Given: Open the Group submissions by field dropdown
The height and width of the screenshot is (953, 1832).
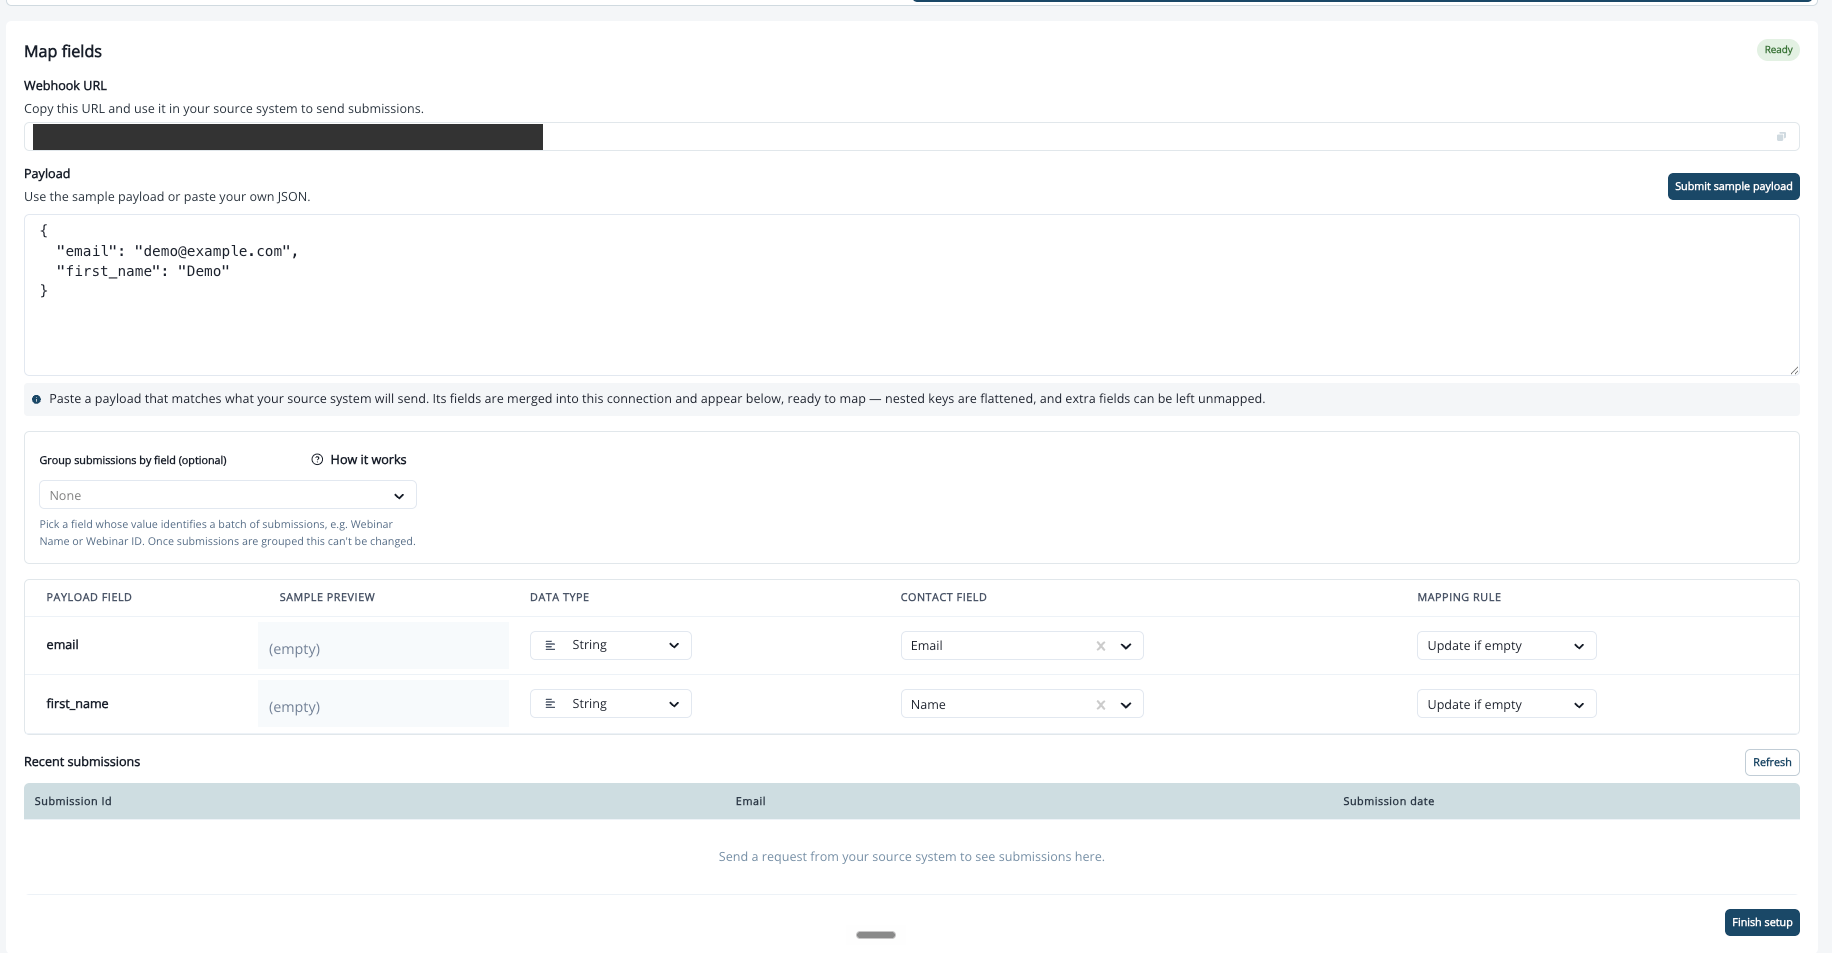Looking at the screenshot, I should tap(228, 495).
